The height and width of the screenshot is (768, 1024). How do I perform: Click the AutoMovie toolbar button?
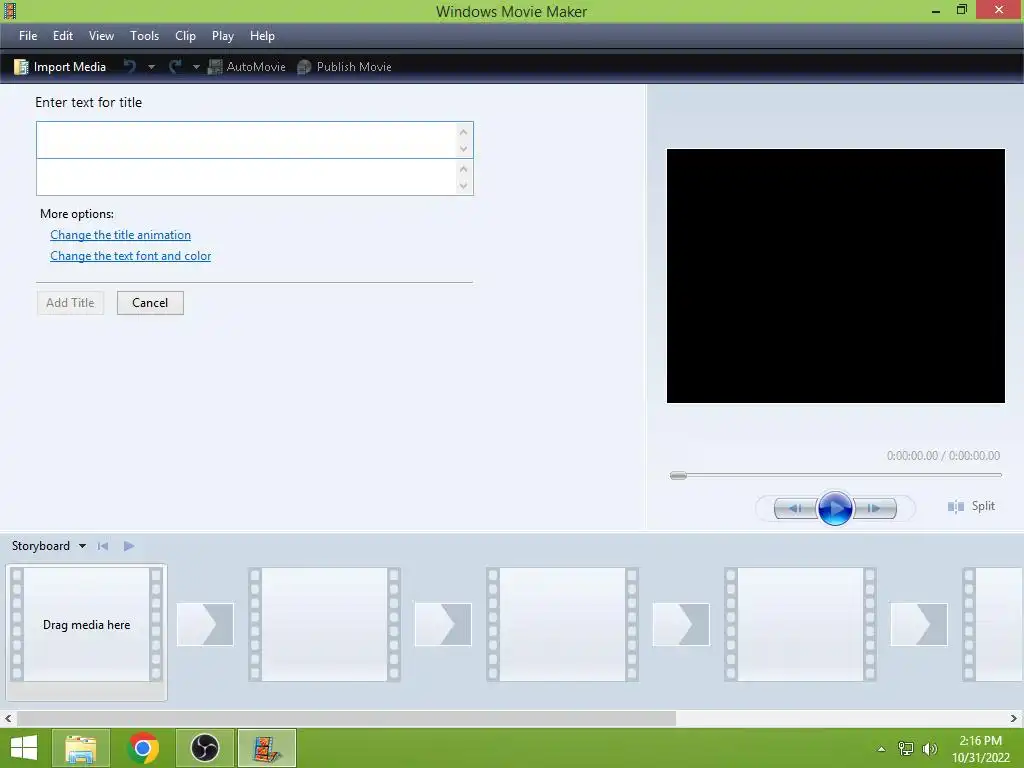(x=247, y=67)
